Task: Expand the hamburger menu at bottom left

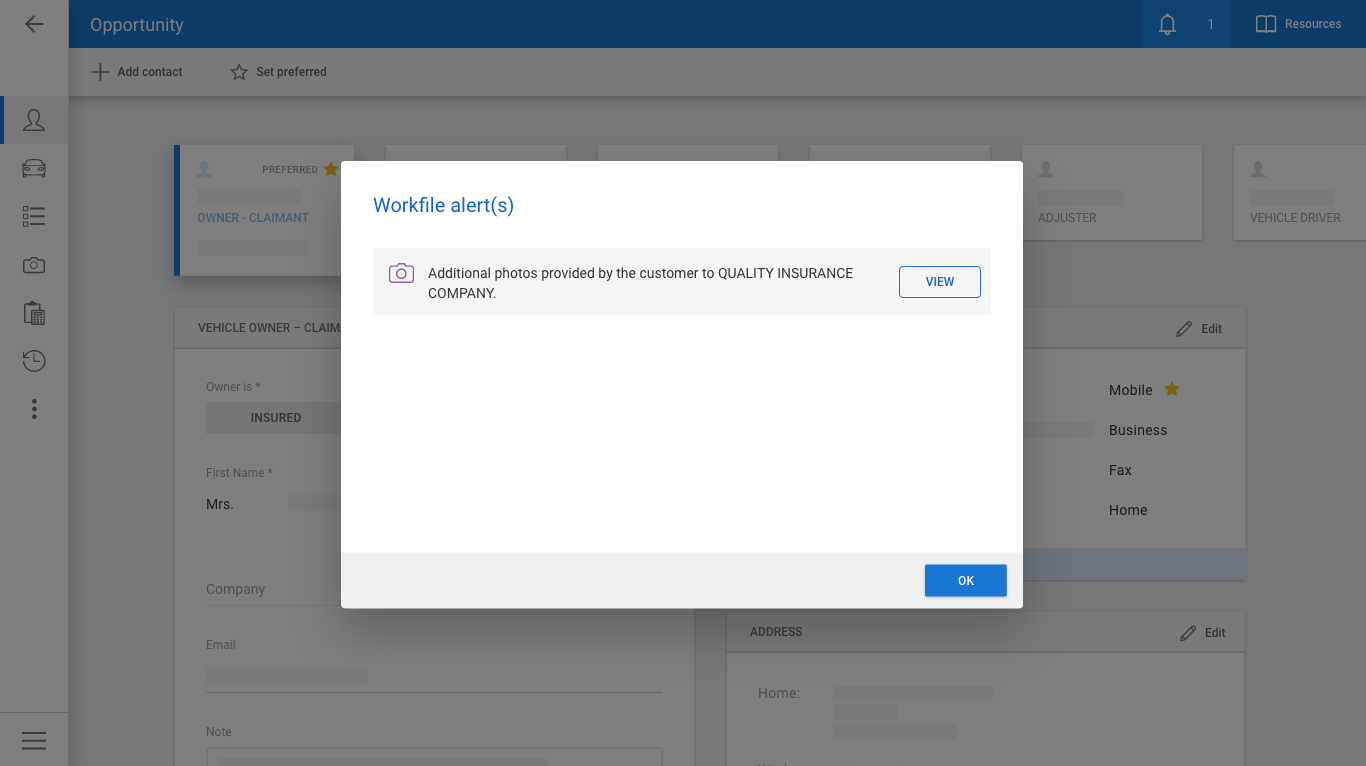Action: coord(34,740)
